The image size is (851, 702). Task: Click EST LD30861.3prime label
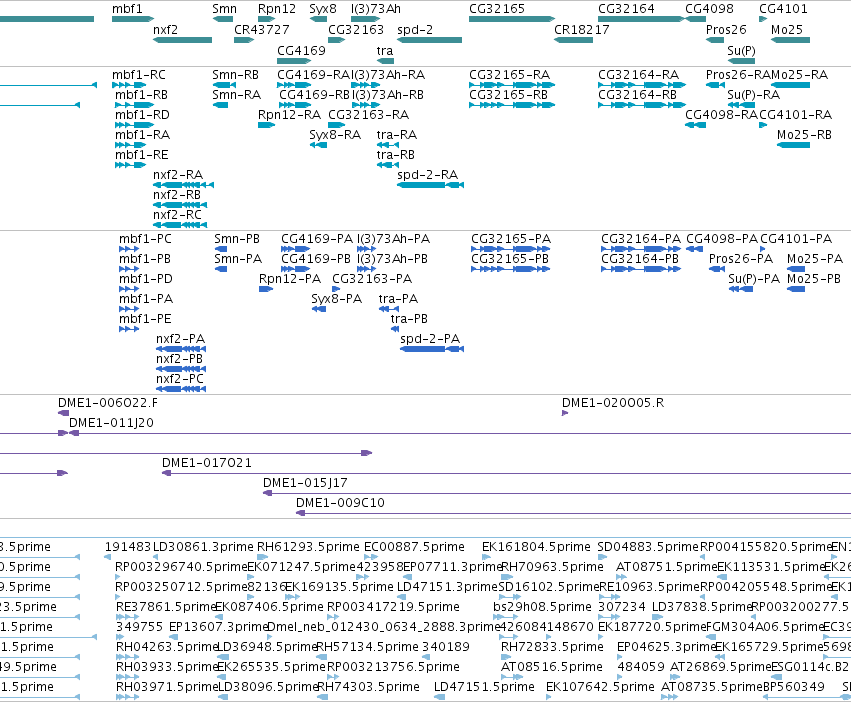[203, 547]
